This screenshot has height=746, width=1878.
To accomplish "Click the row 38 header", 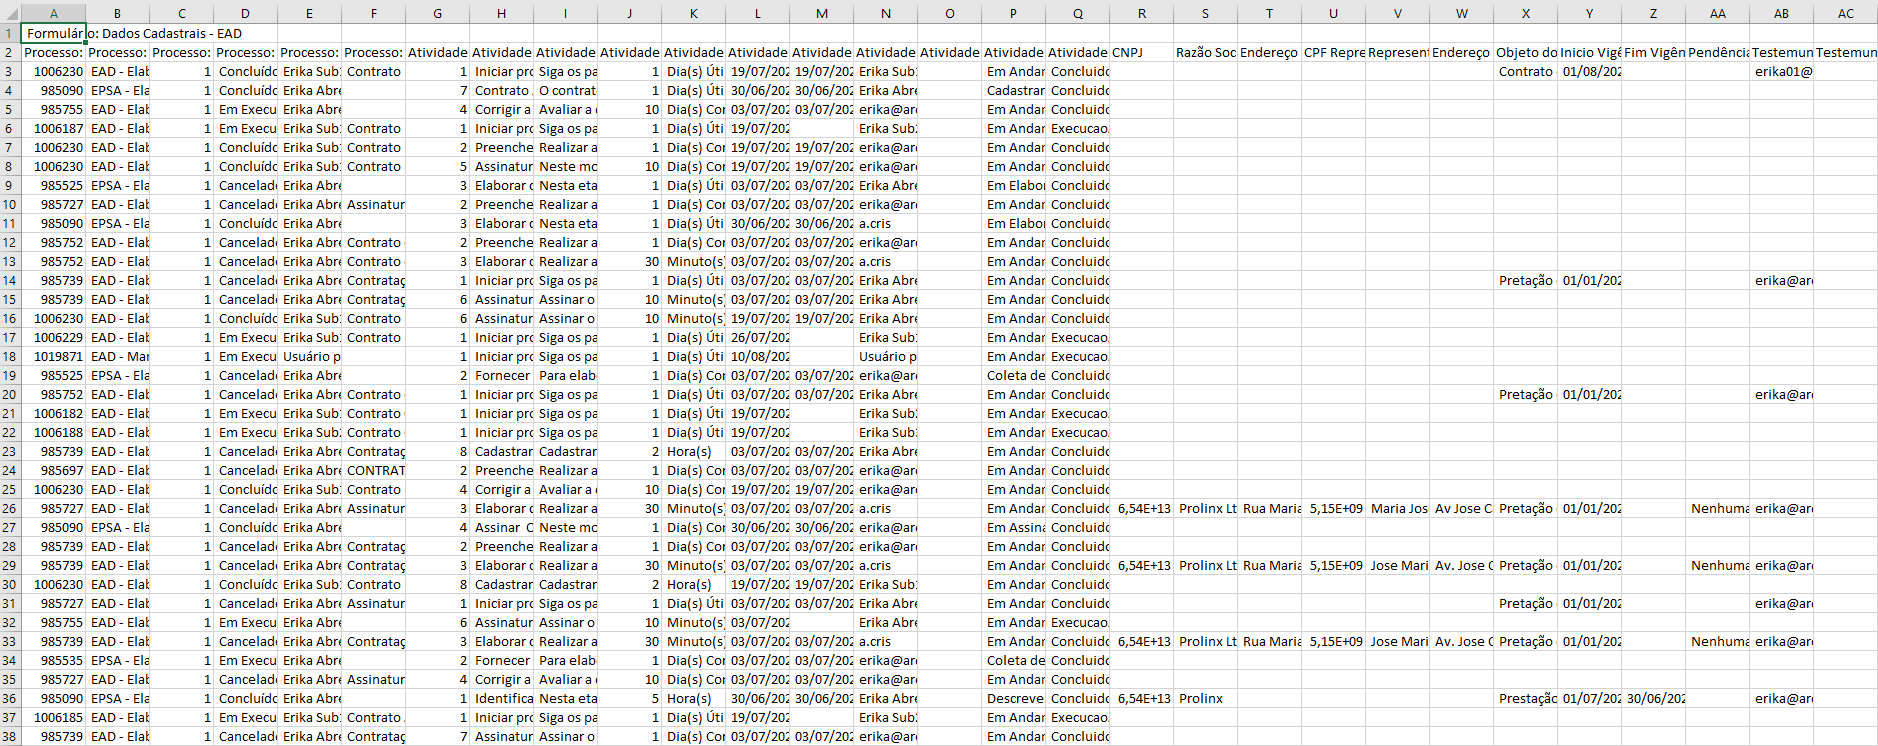I will coord(10,736).
